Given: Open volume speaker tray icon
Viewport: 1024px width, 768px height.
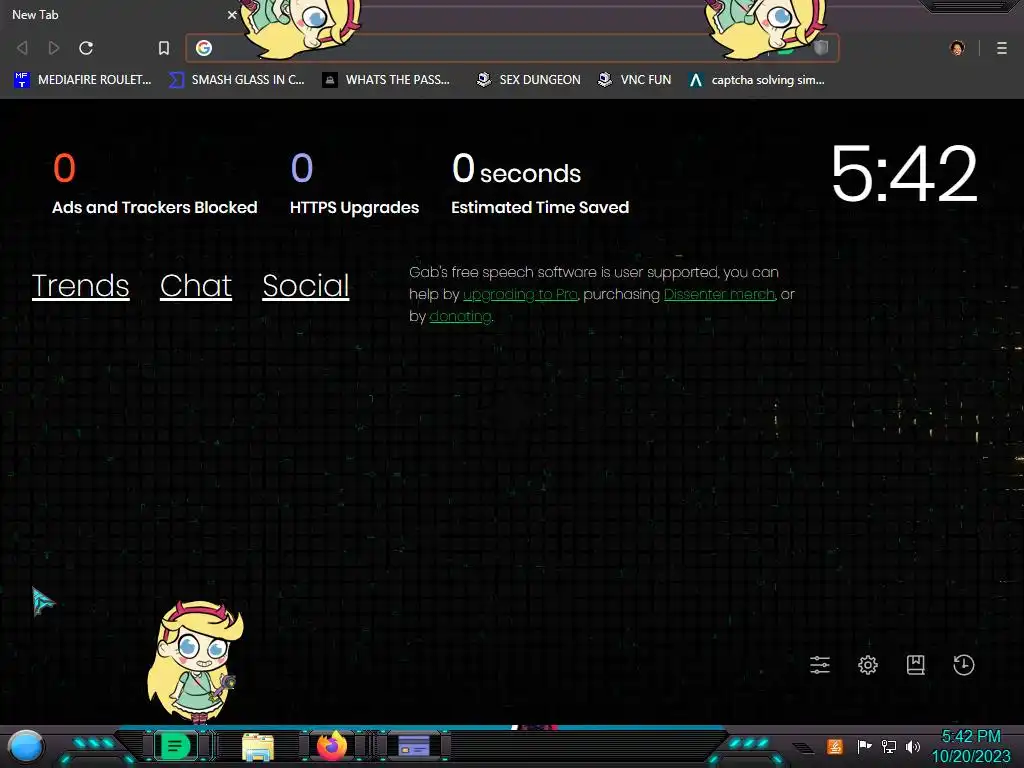Looking at the screenshot, I should click(913, 746).
